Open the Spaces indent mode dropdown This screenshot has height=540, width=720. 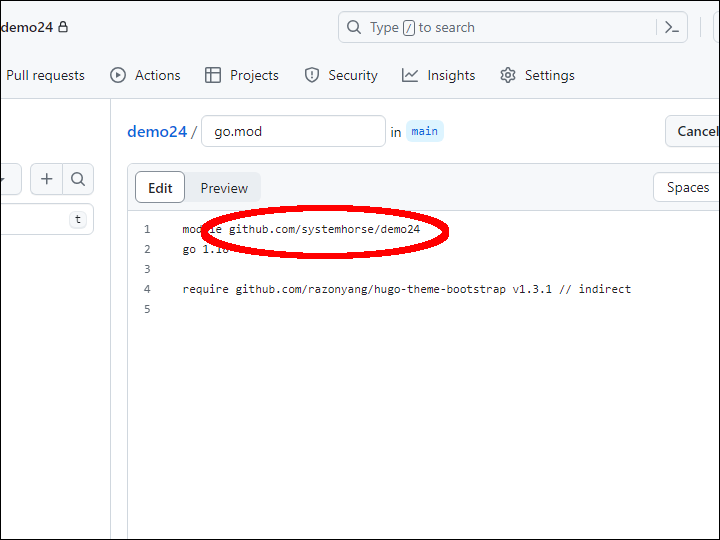point(687,187)
